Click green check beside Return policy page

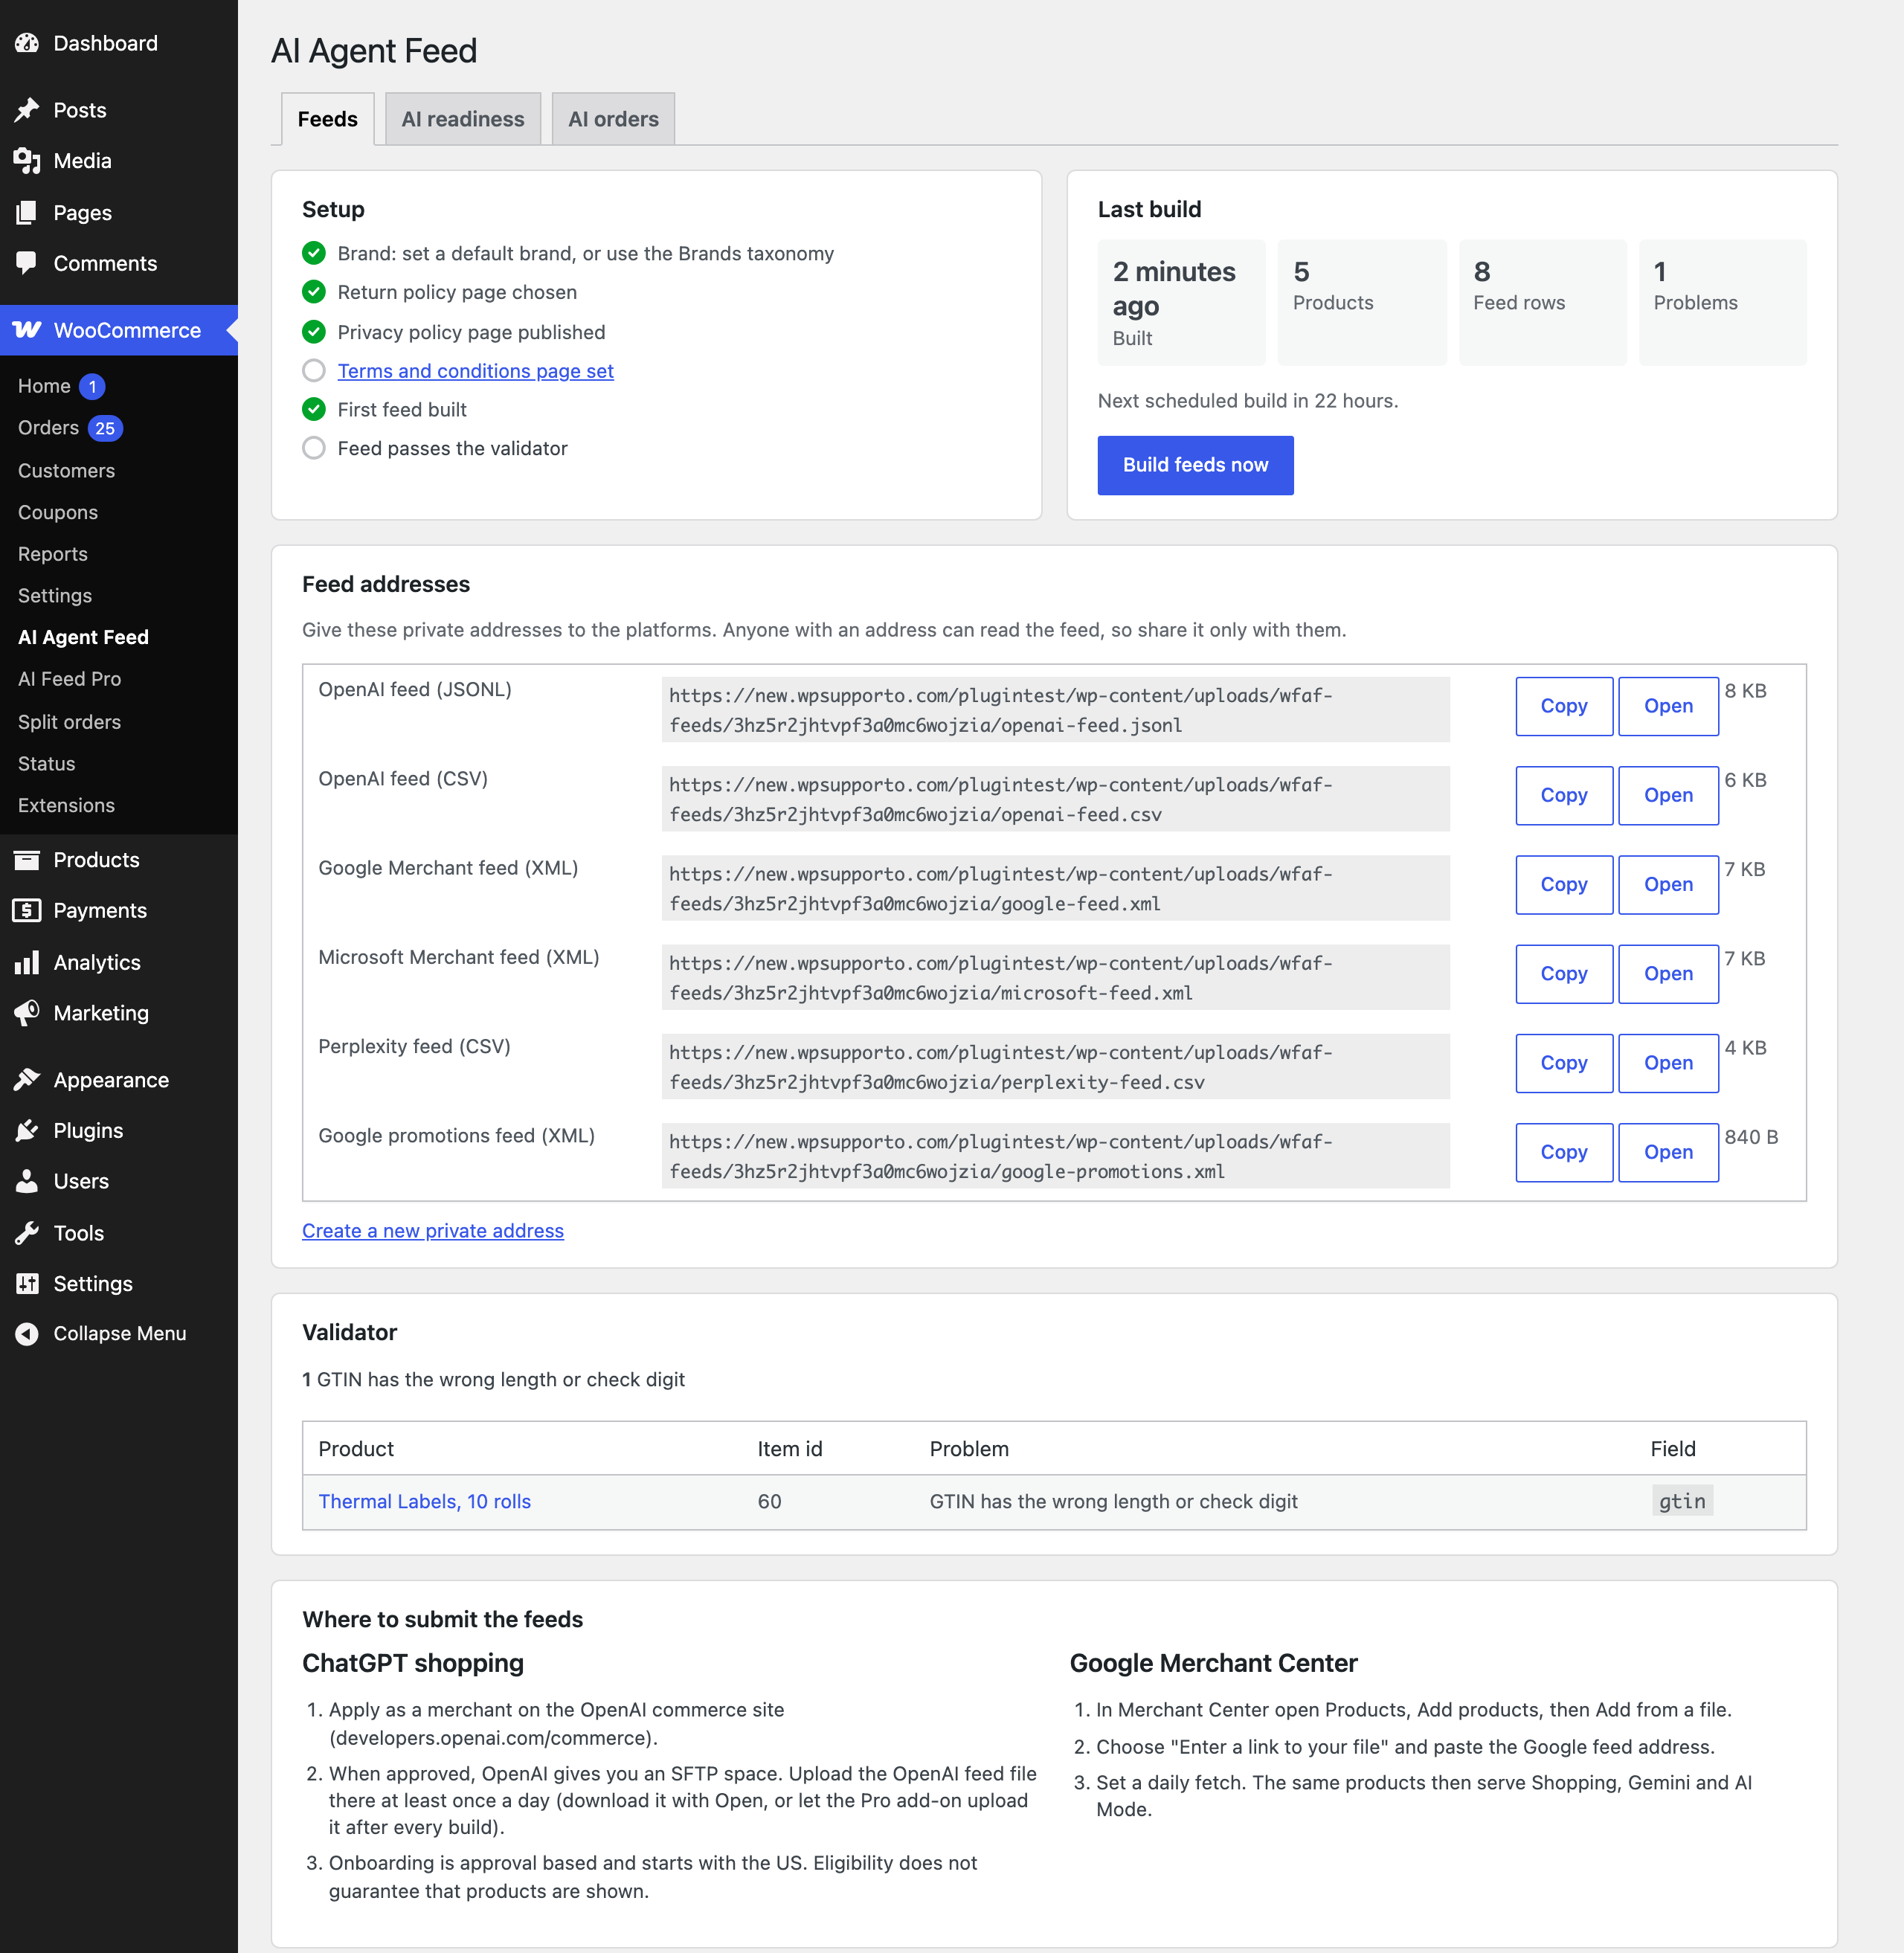point(314,292)
